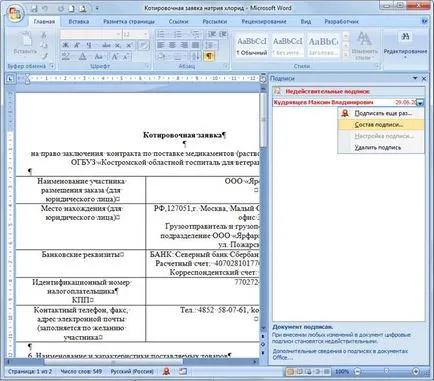This screenshot has width=434, height=381.
Task: Click the Русский (Россия) language indicator
Action: [132, 371]
